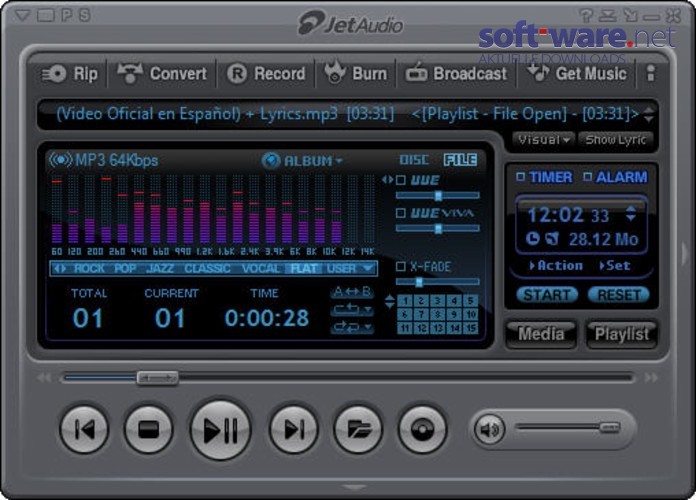Open the Broadcast tool
696x500 pixels.
pyautogui.click(x=456, y=73)
